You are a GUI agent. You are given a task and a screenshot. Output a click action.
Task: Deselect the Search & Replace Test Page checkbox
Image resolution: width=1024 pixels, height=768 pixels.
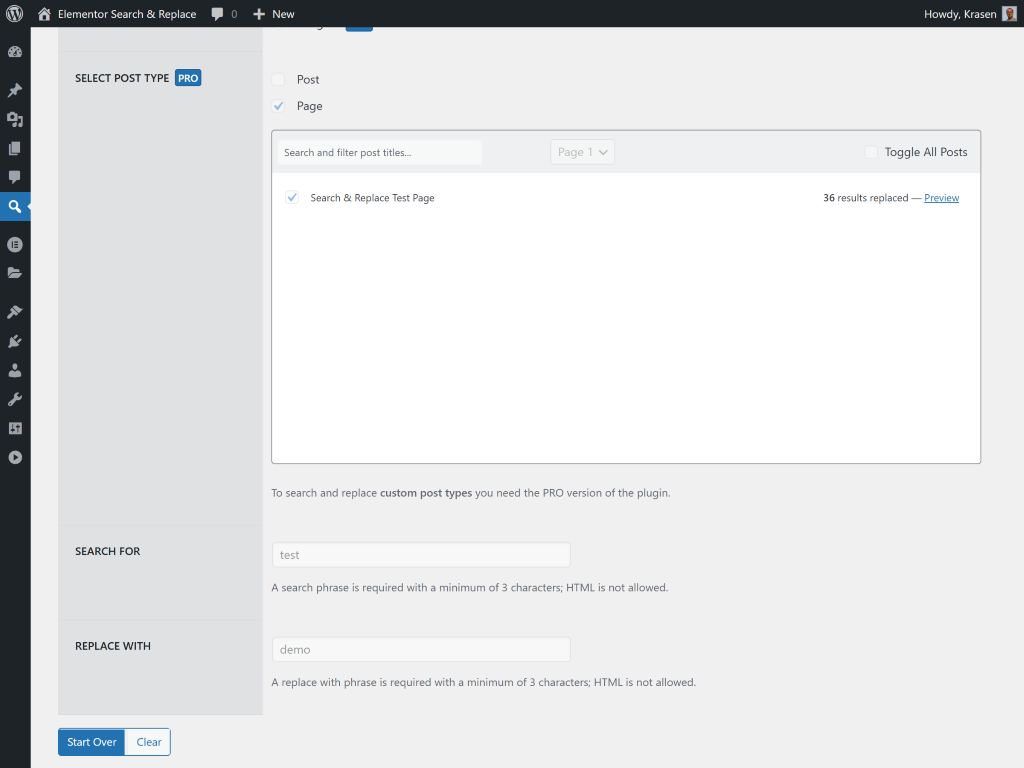click(292, 197)
